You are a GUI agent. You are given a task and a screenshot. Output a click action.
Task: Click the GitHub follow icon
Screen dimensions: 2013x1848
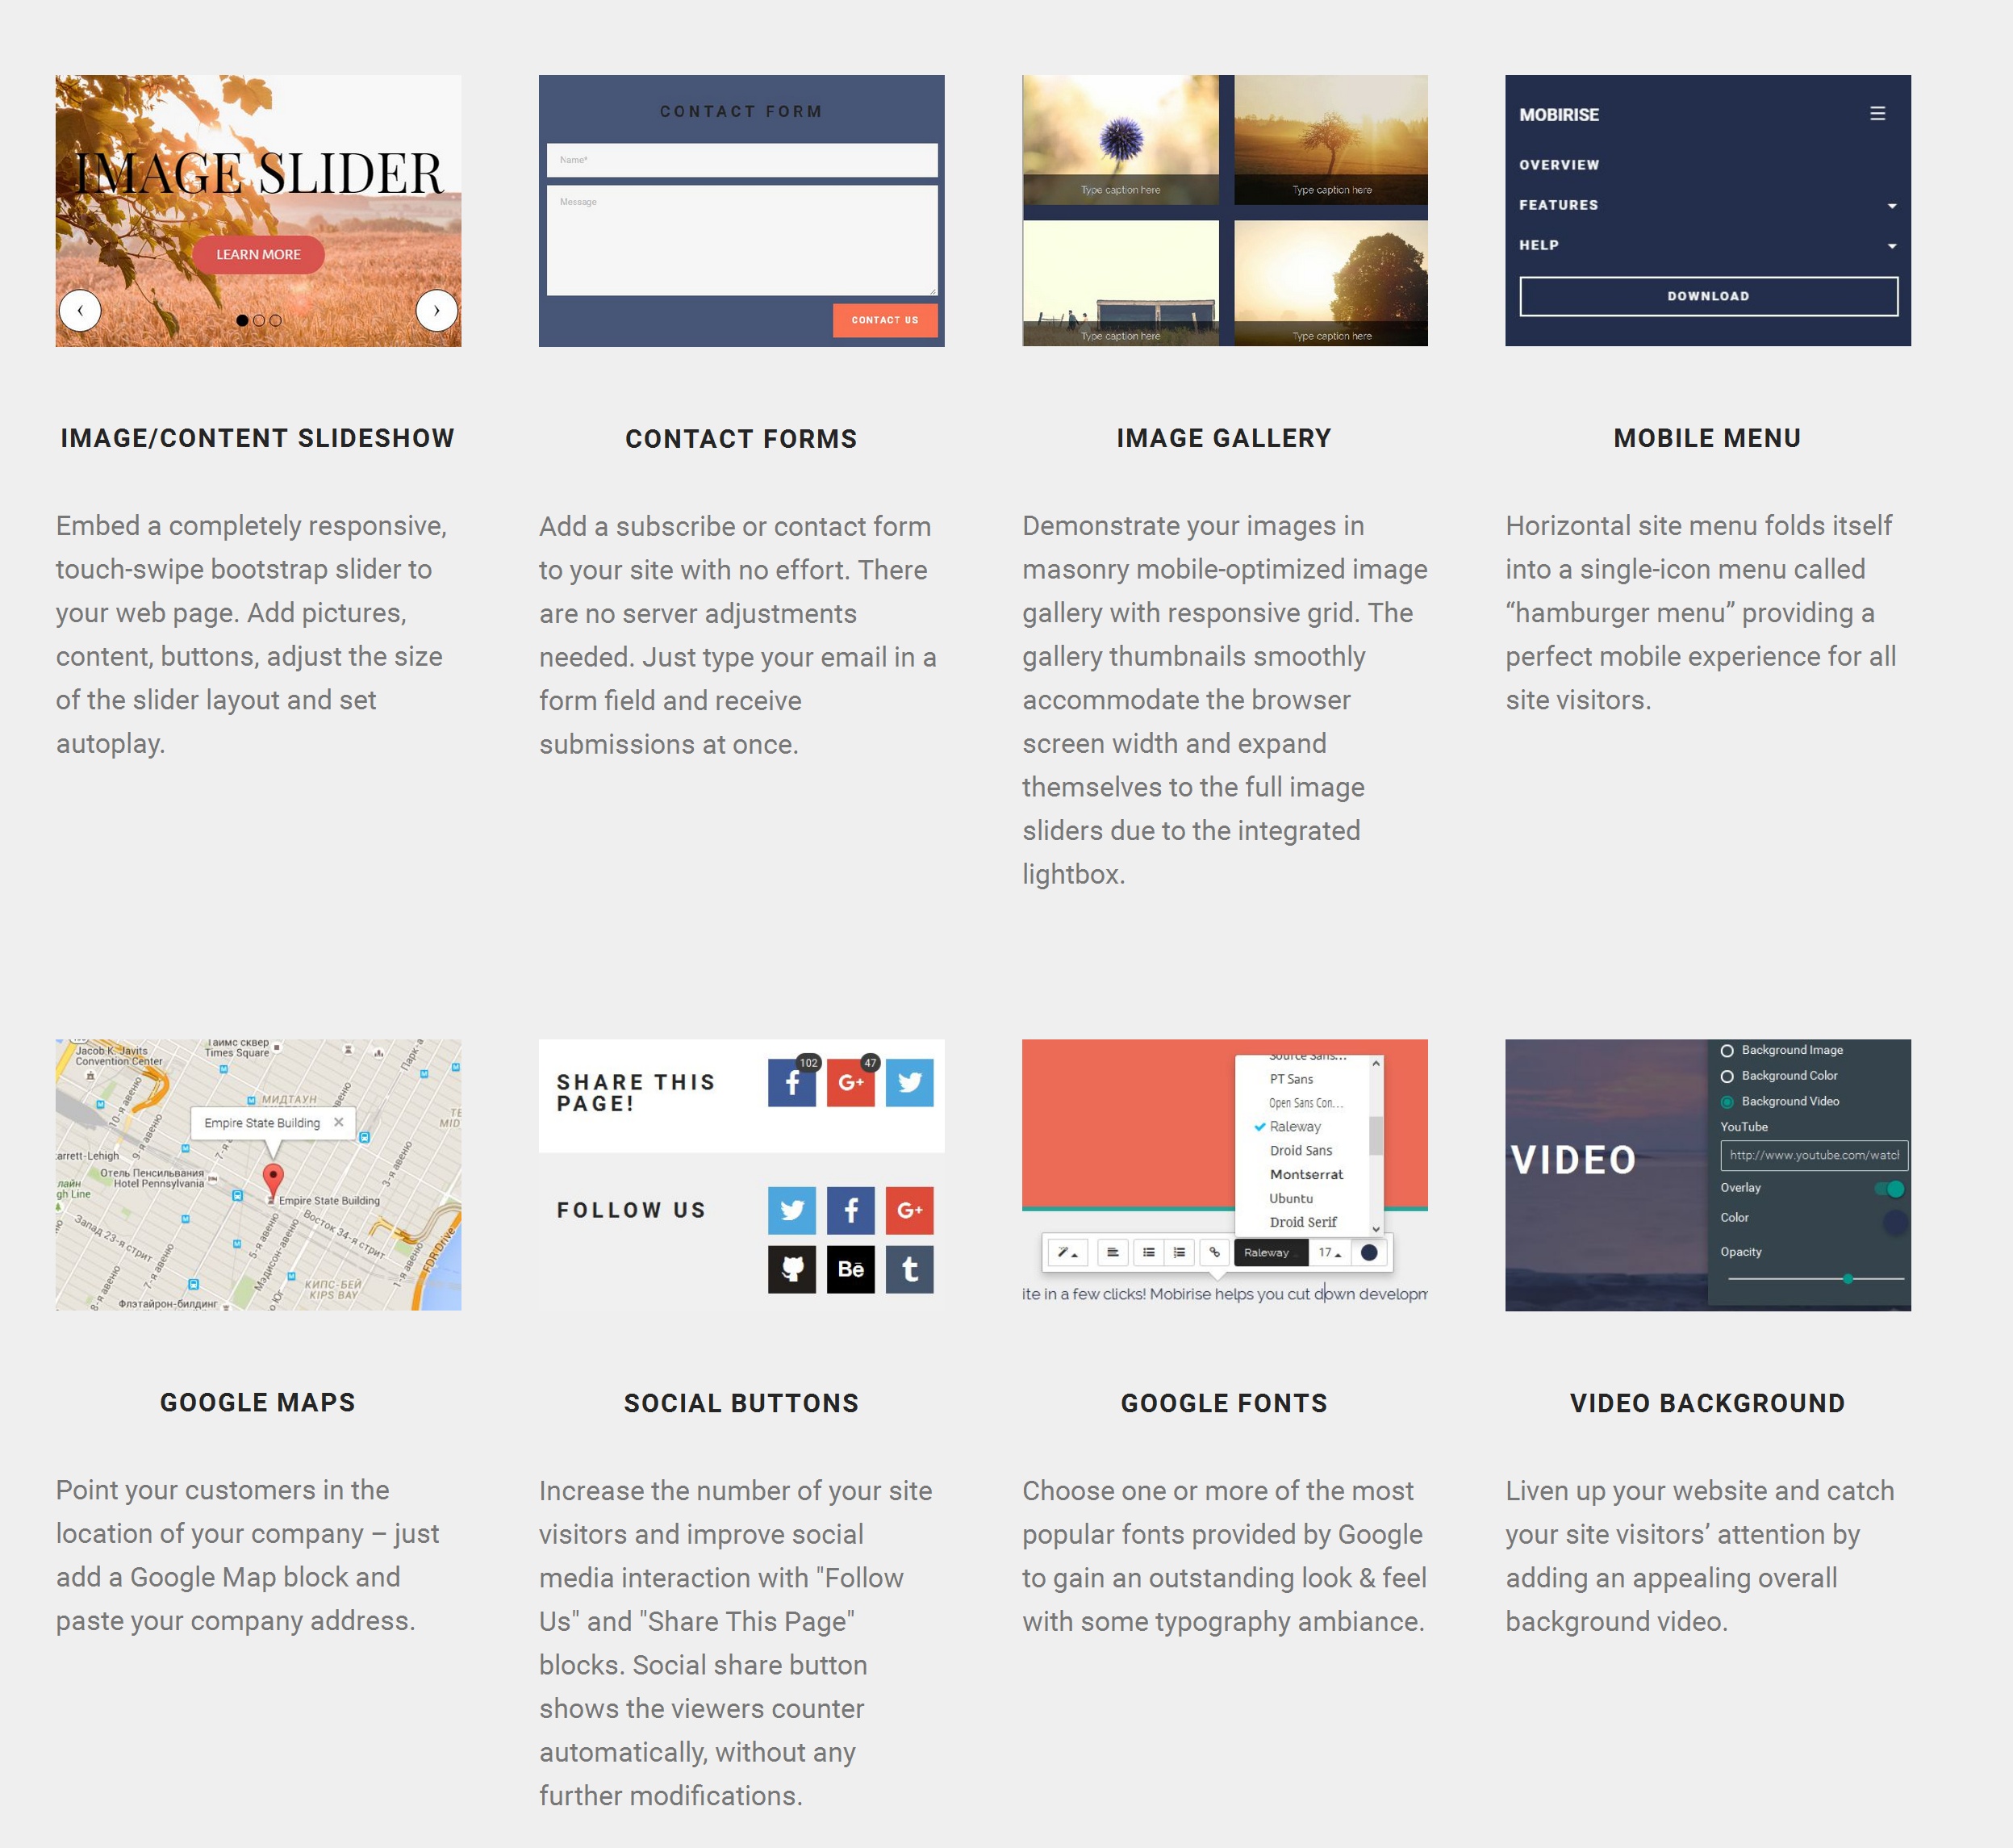pyautogui.click(x=791, y=1268)
